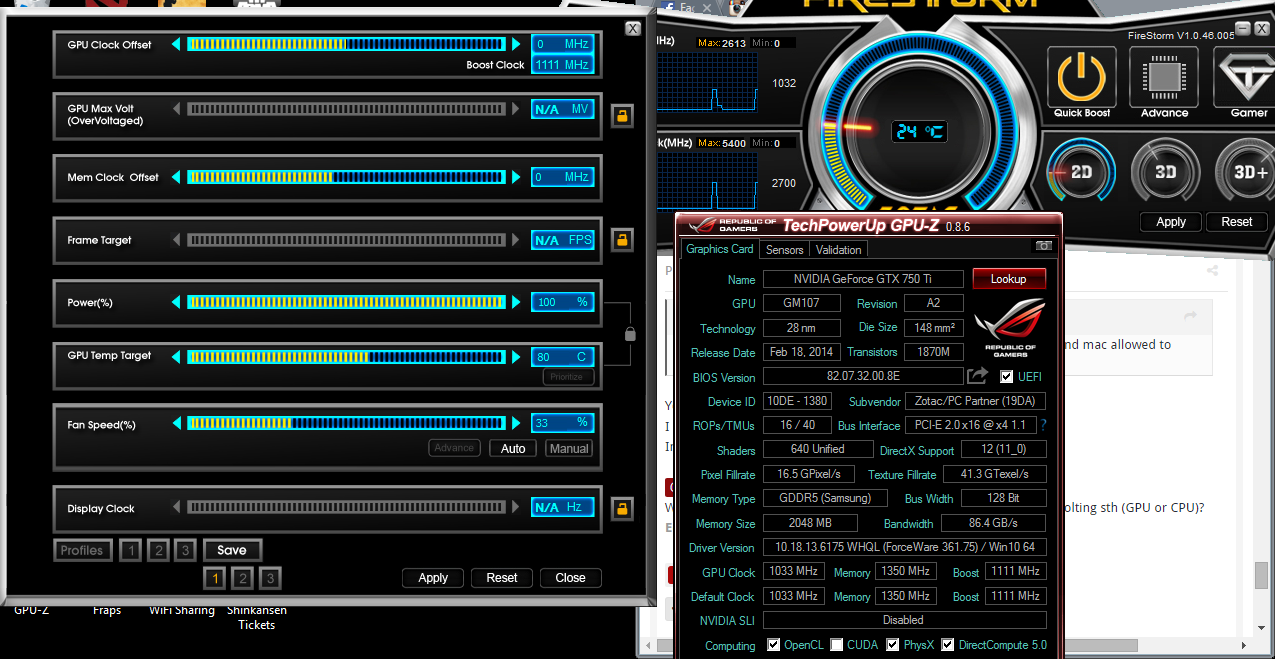
Task: Click the GPU Temp Target 80 C field
Action: (x=563, y=357)
